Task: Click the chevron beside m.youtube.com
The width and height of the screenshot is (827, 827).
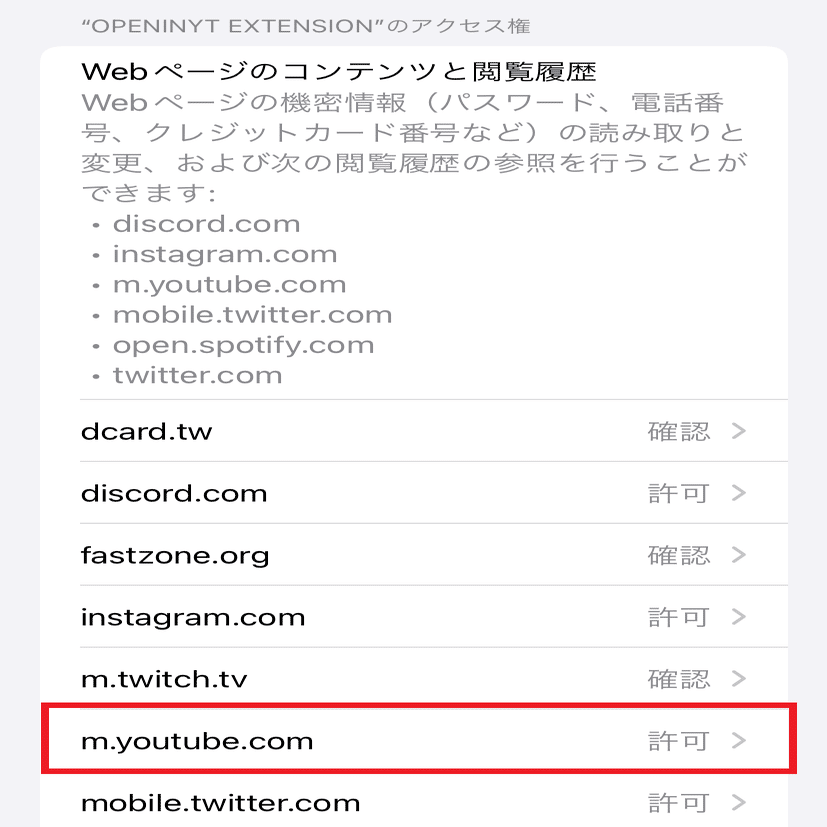Action: click(x=739, y=741)
